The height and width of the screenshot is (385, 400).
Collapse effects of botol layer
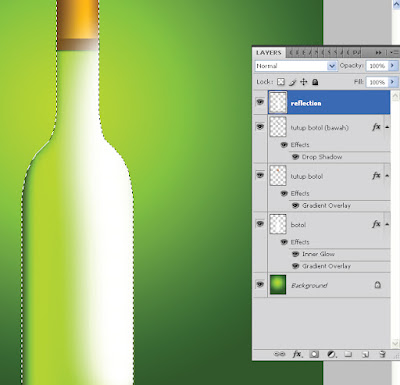click(387, 224)
